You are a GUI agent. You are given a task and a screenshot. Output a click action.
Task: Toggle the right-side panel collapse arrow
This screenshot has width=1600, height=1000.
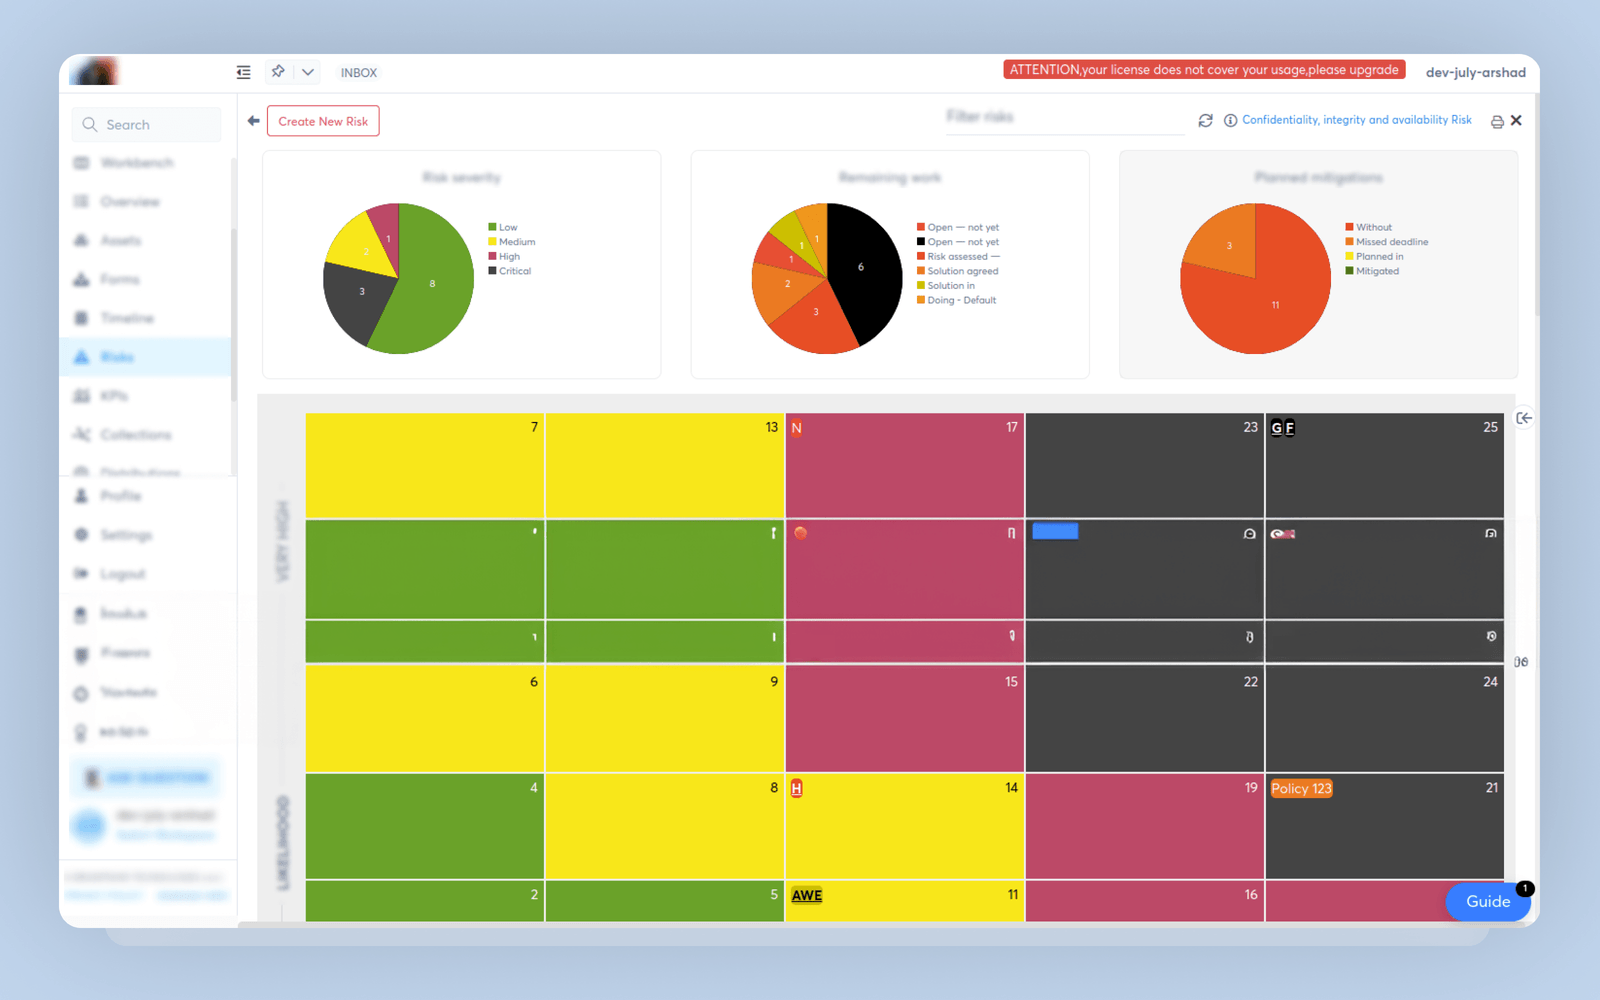click(1523, 417)
